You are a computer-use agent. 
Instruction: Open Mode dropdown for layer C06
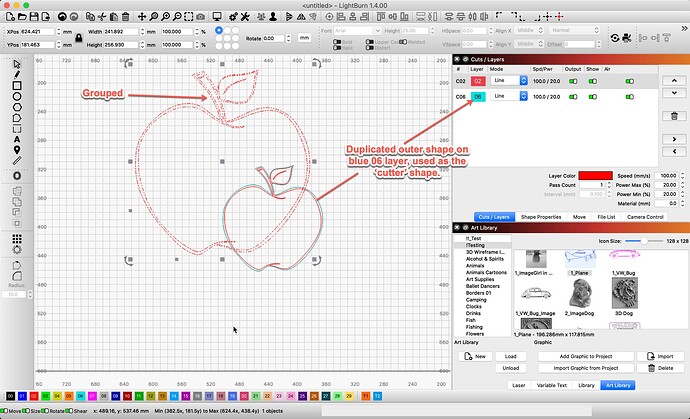509,96
